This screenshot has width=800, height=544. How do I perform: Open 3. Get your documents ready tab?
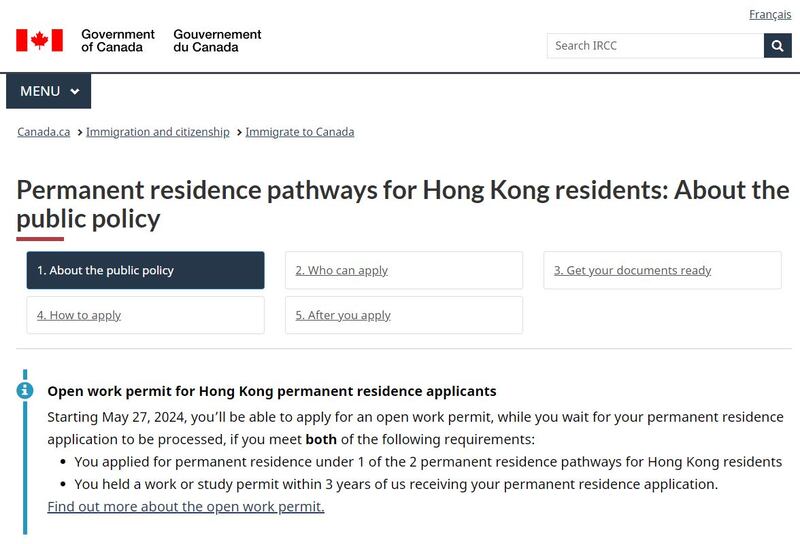tap(662, 270)
